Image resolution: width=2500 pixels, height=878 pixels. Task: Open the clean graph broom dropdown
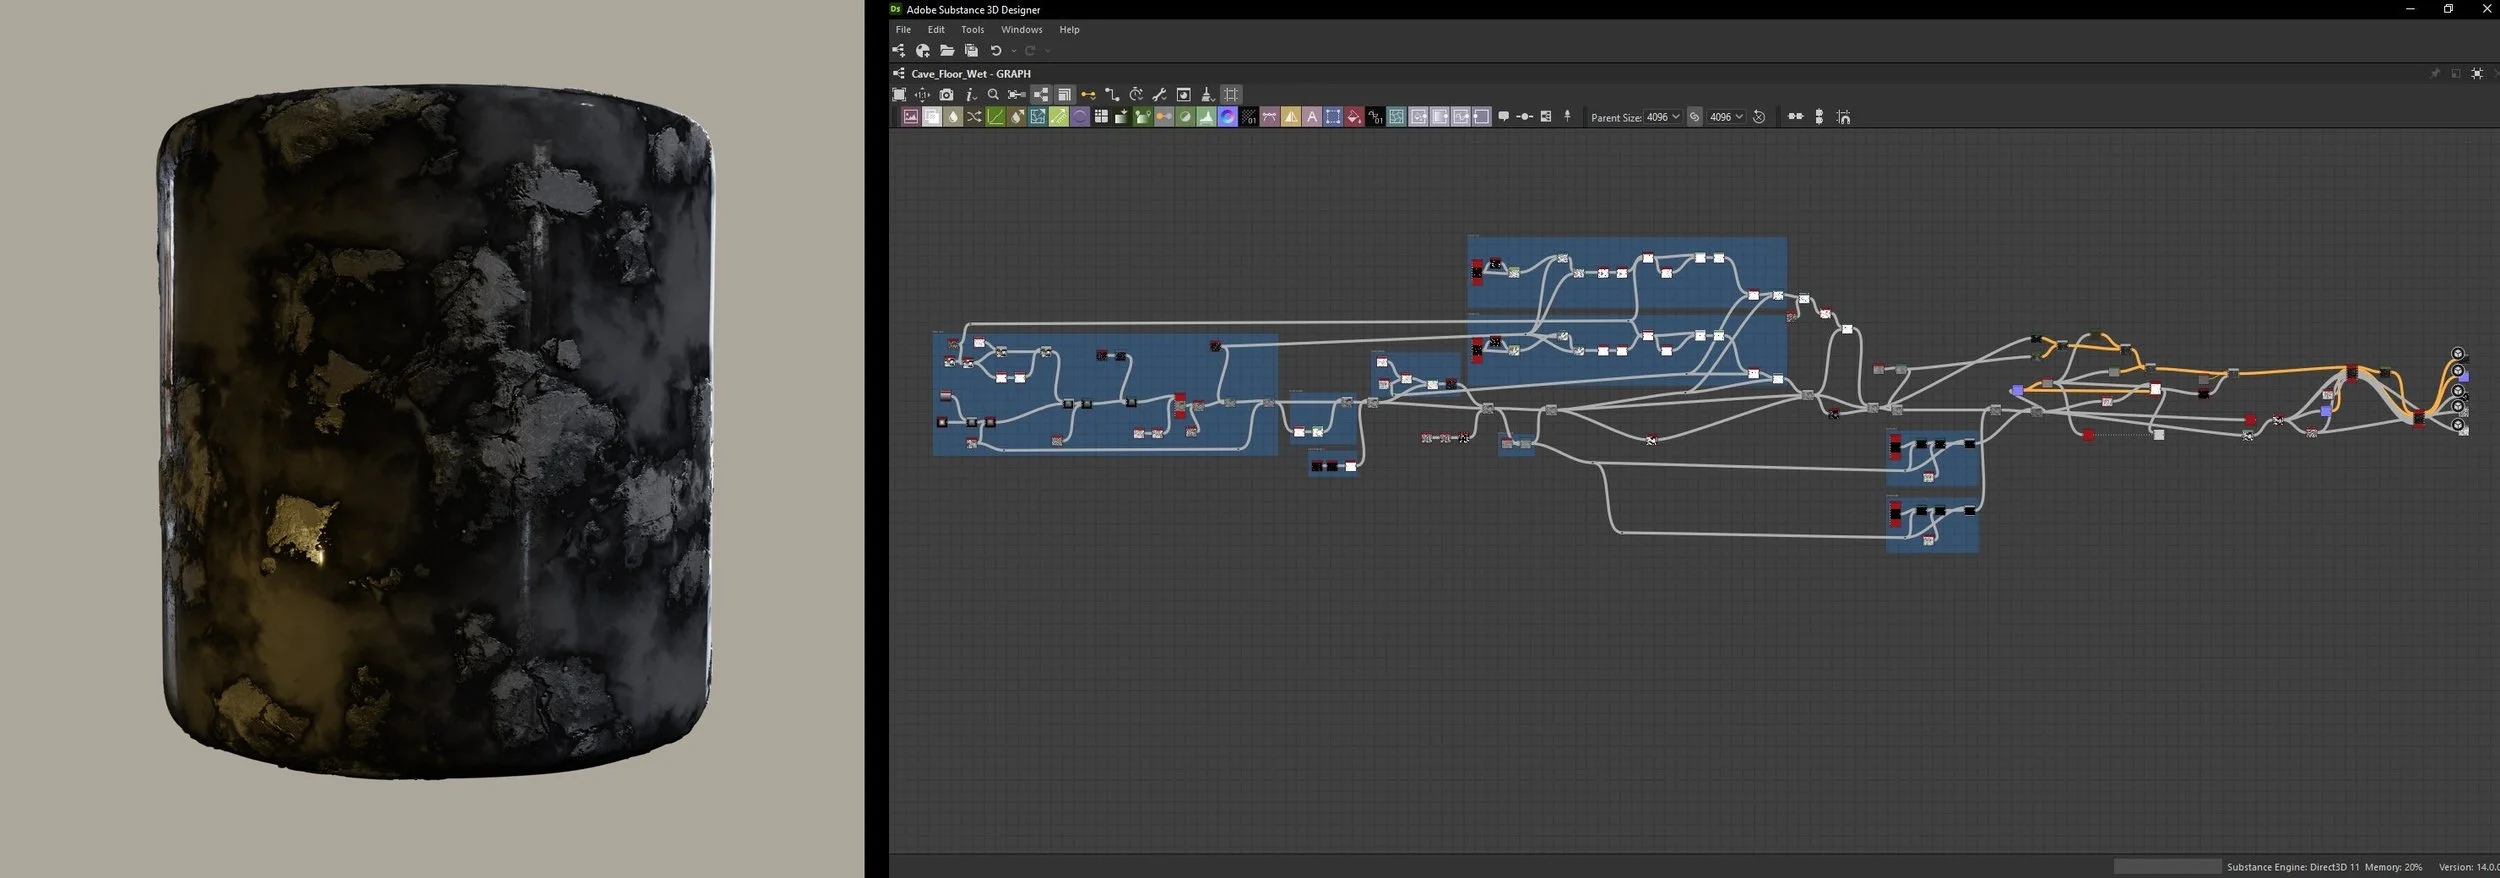click(1208, 95)
